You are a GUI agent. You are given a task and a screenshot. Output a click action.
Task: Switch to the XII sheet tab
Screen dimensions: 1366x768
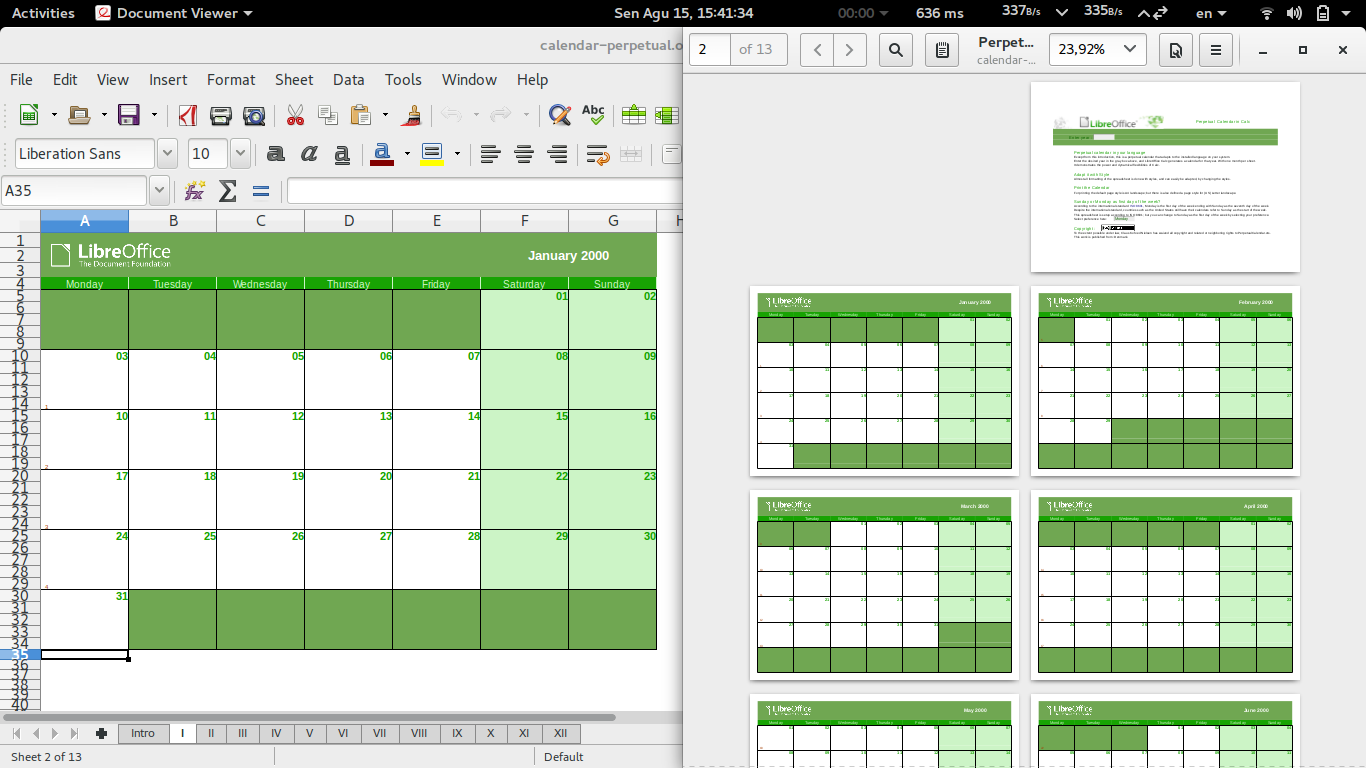pyautogui.click(x=561, y=733)
